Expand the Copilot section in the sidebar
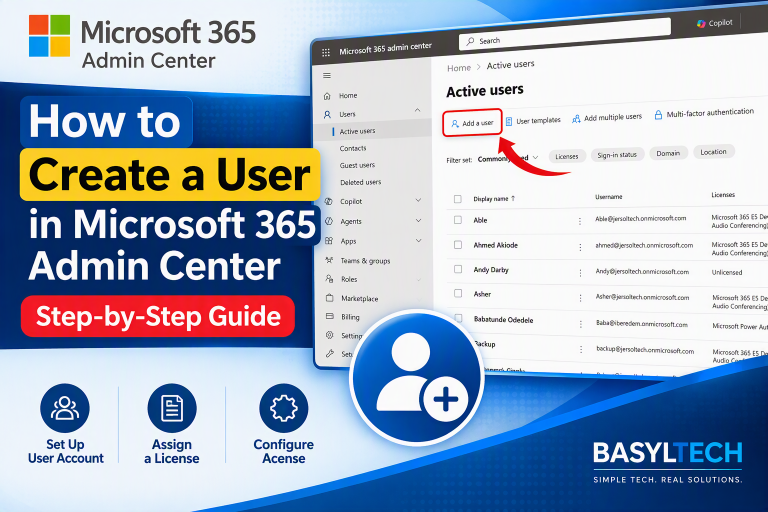The width and height of the screenshot is (768, 512). point(418,200)
